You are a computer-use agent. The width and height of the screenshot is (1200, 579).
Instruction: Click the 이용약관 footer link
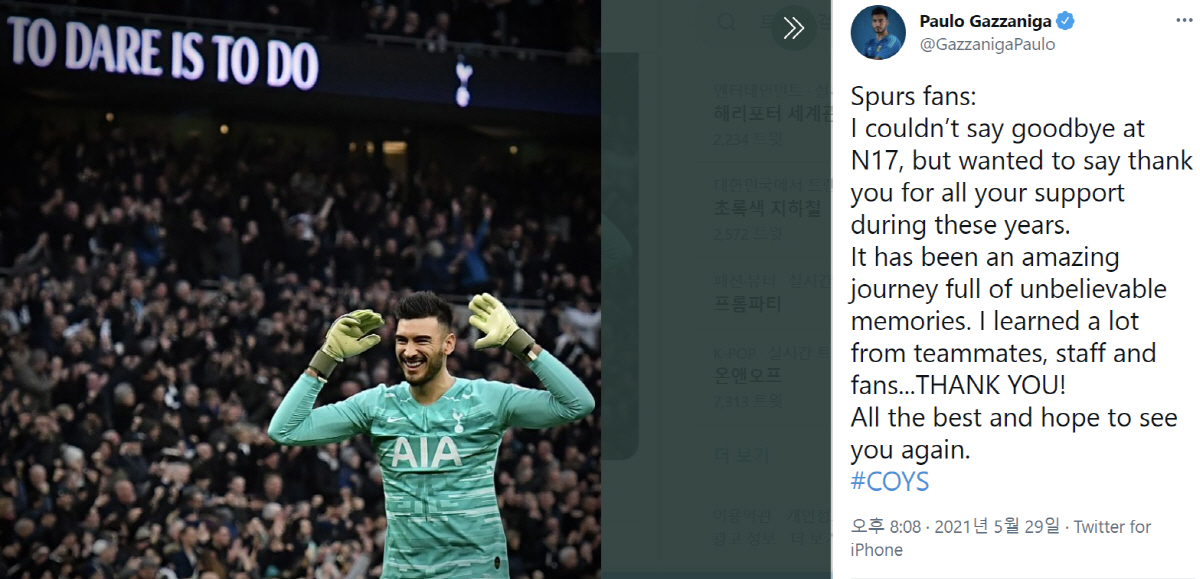click(742, 517)
